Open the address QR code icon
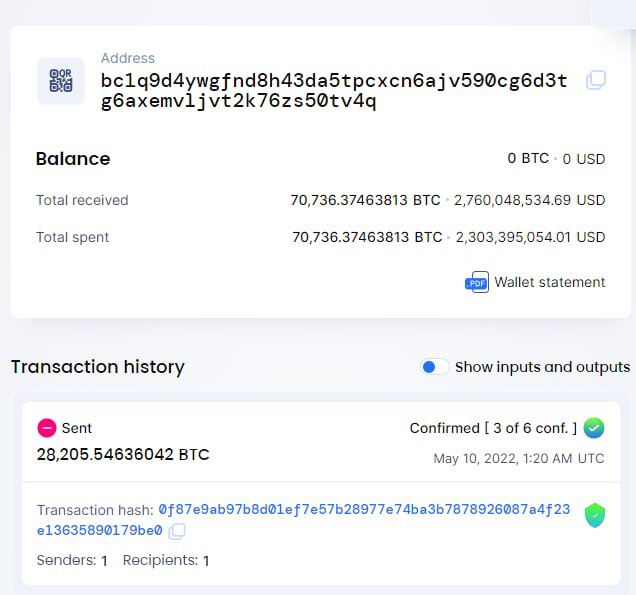Screen dimensions: 636x595 point(61,81)
